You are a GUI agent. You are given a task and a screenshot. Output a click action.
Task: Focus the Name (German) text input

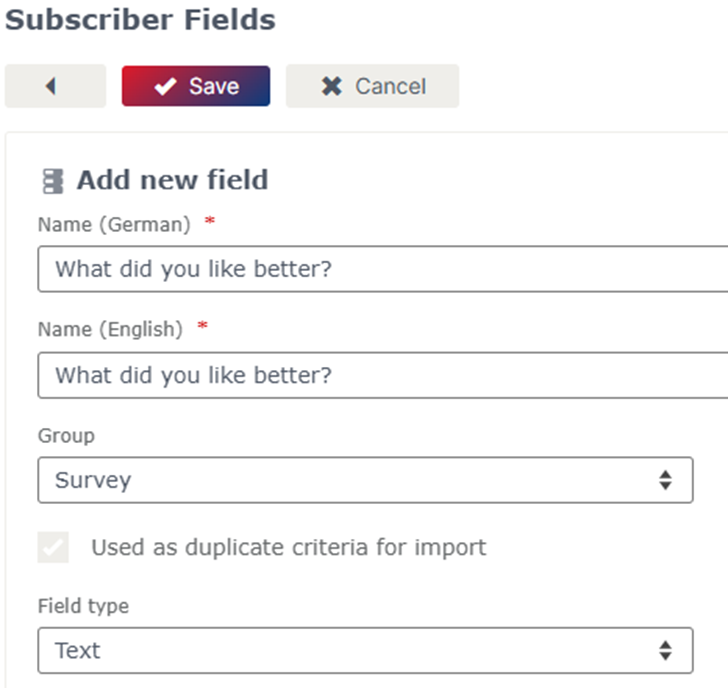(383, 269)
